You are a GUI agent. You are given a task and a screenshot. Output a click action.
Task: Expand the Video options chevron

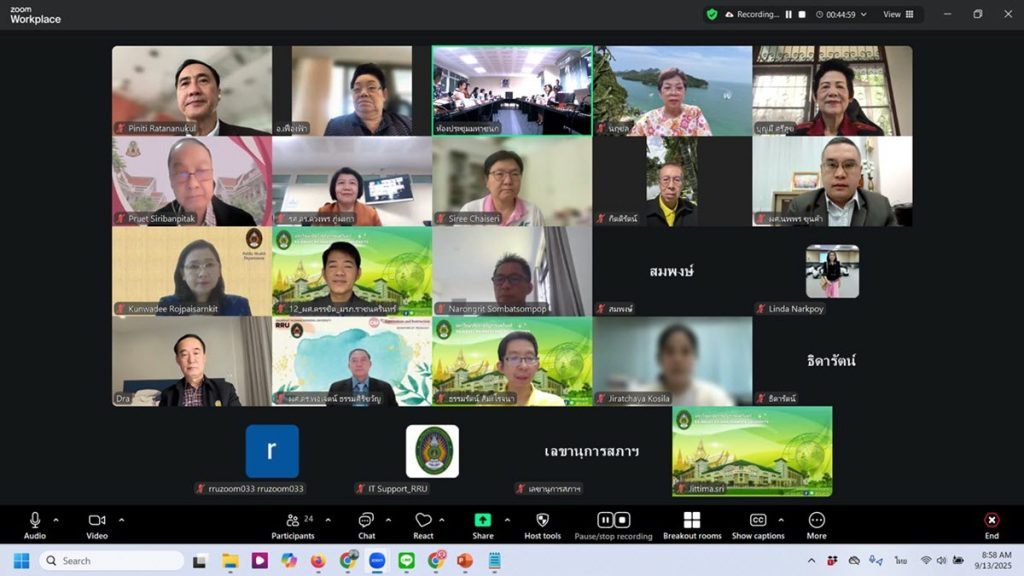click(x=121, y=520)
